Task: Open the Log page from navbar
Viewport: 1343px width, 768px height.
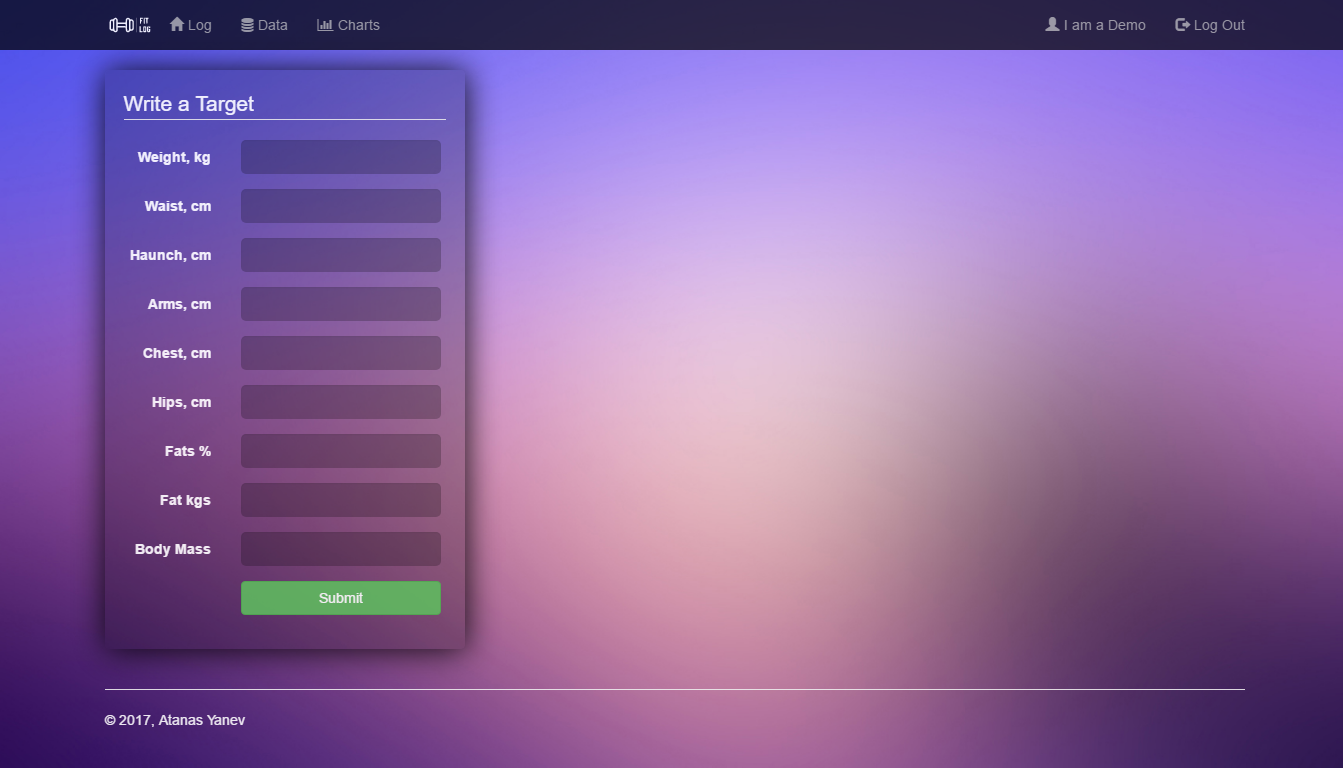Action: [199, 25]
